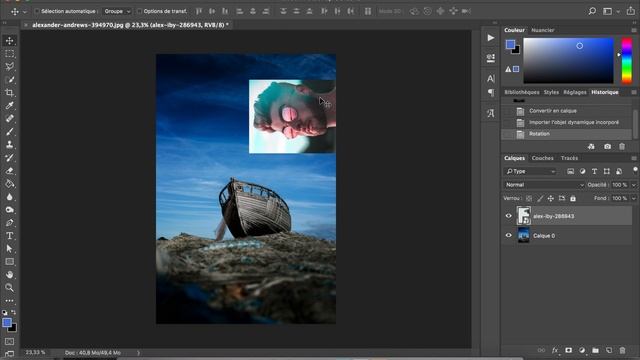This screenshot has width=640, height=360.
Task: Hide the Calque 0 layer
Action: pos(509,236)
